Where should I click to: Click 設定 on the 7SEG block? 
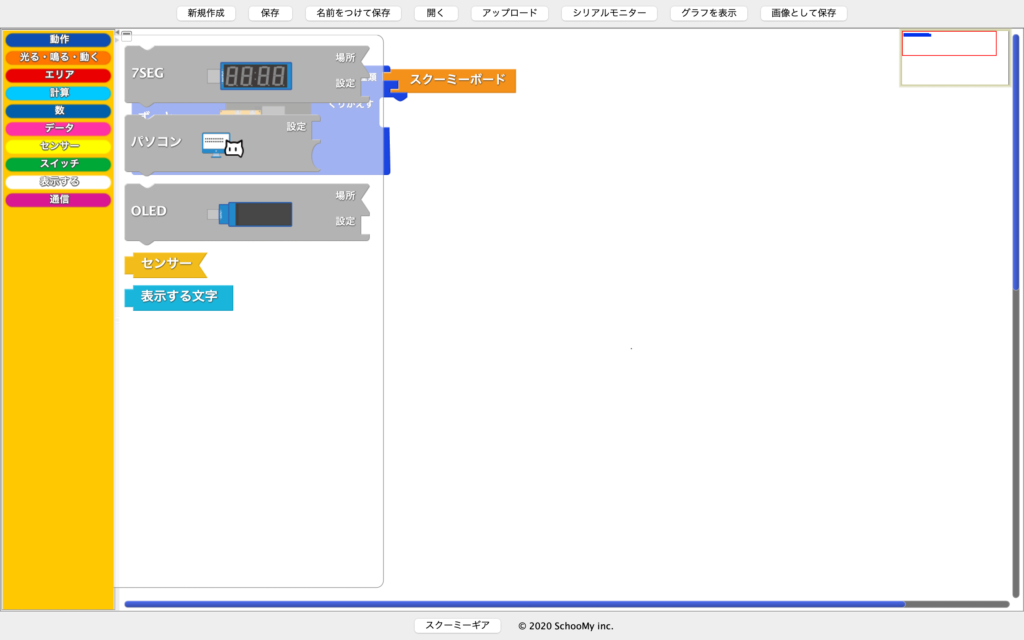(345, 84)
